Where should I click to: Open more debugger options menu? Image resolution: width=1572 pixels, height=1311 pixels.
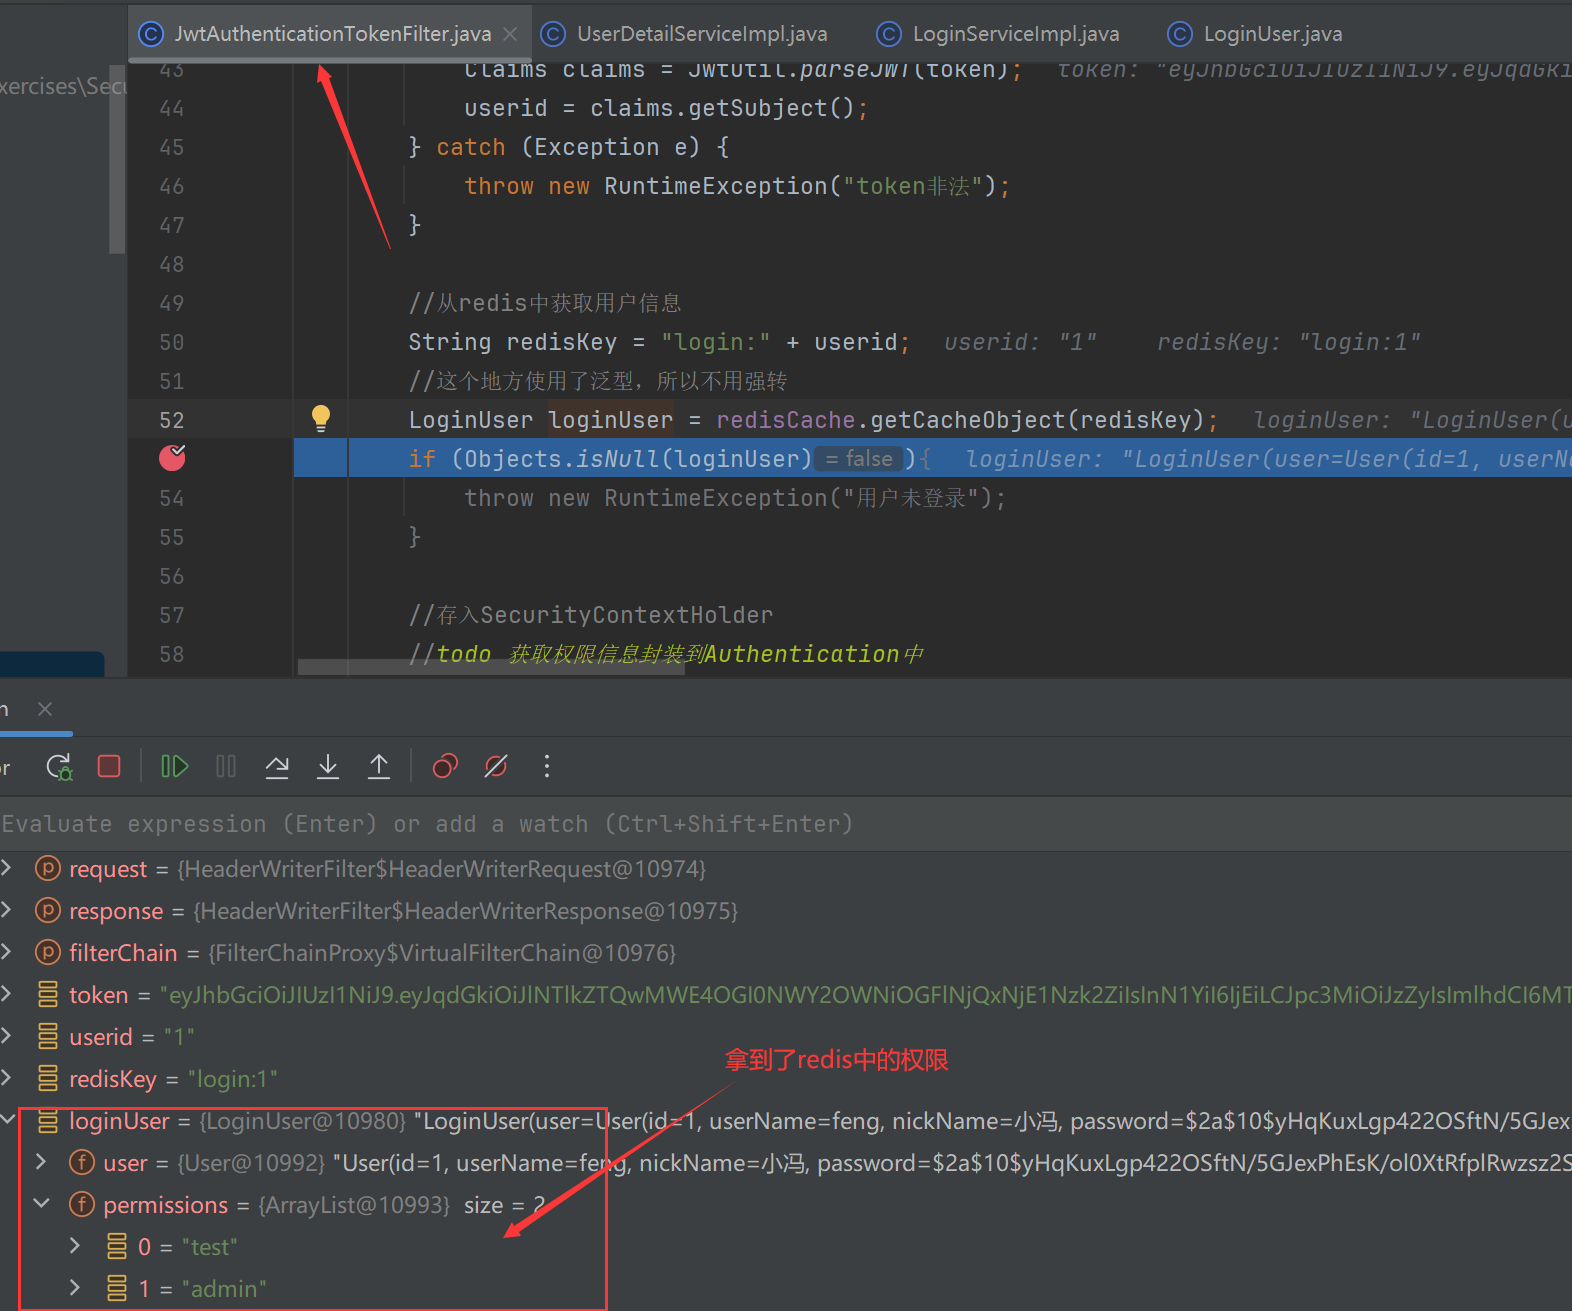(x=546, y=767)
